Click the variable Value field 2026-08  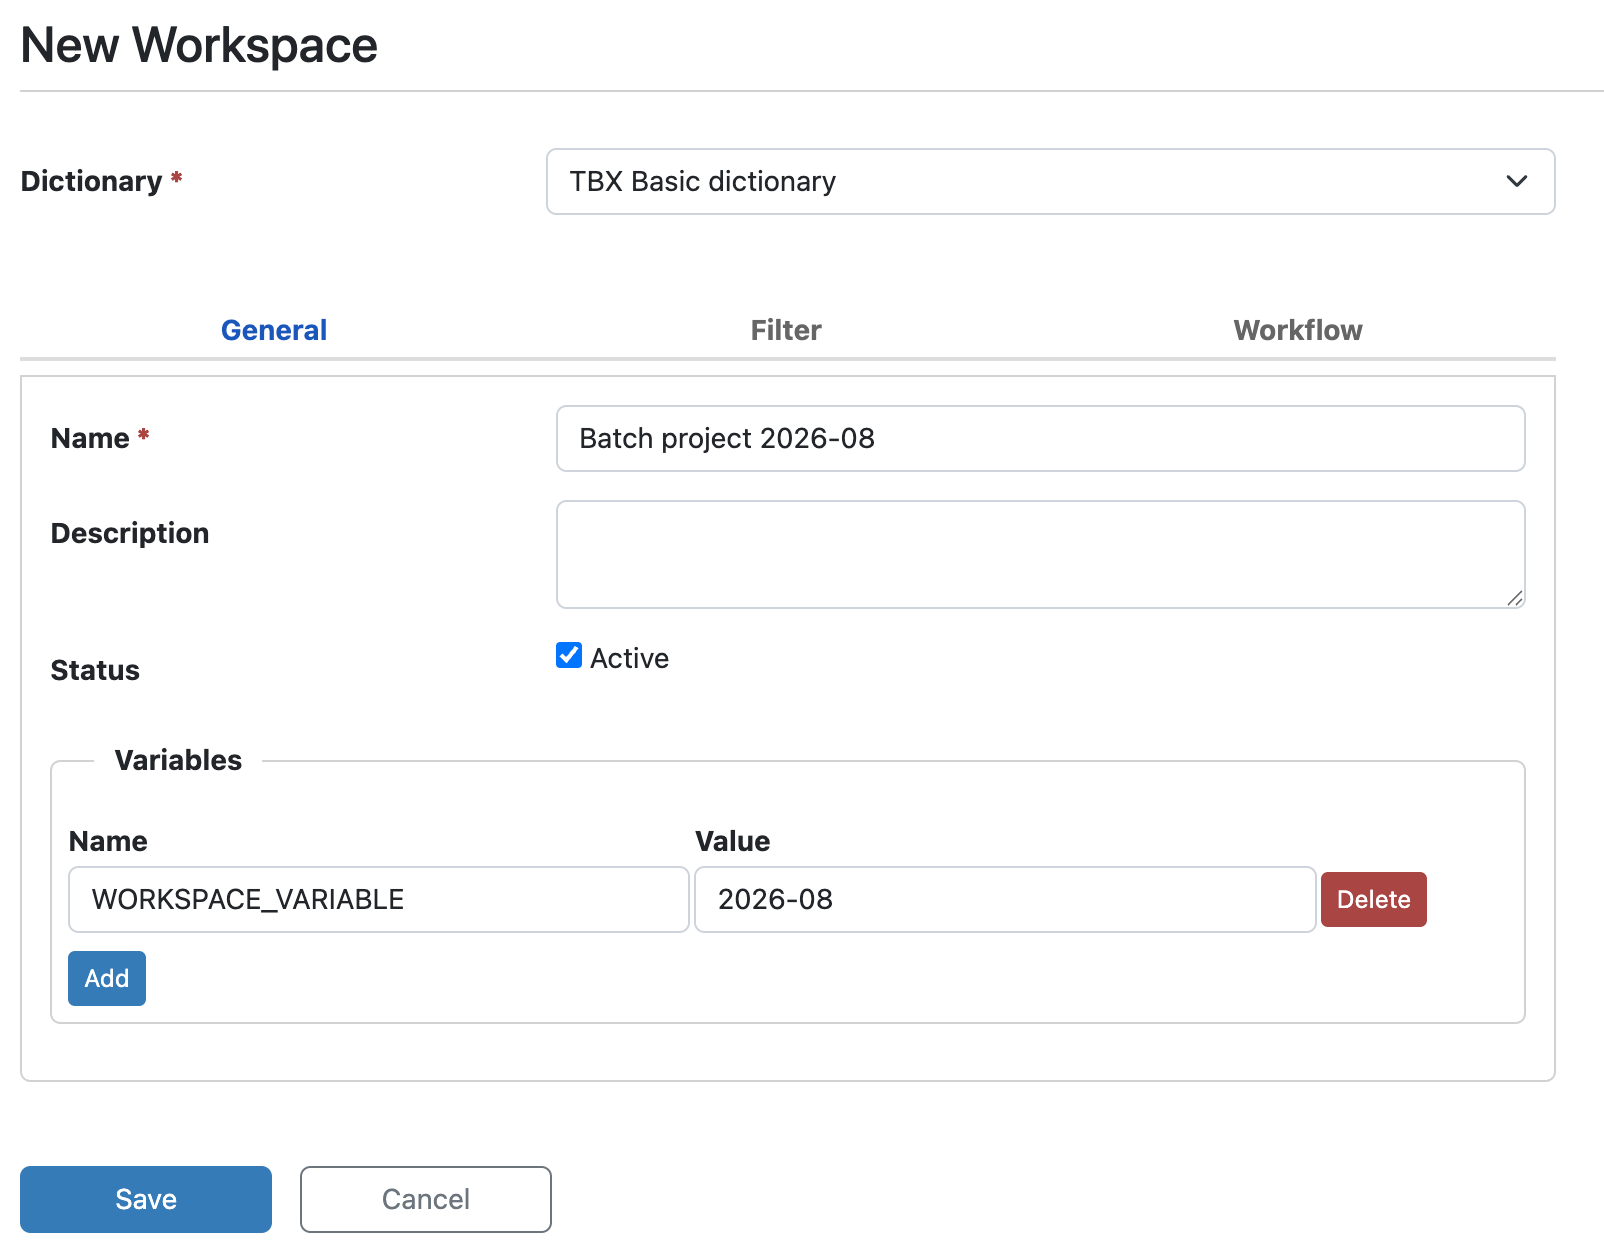click(1005, 899)
